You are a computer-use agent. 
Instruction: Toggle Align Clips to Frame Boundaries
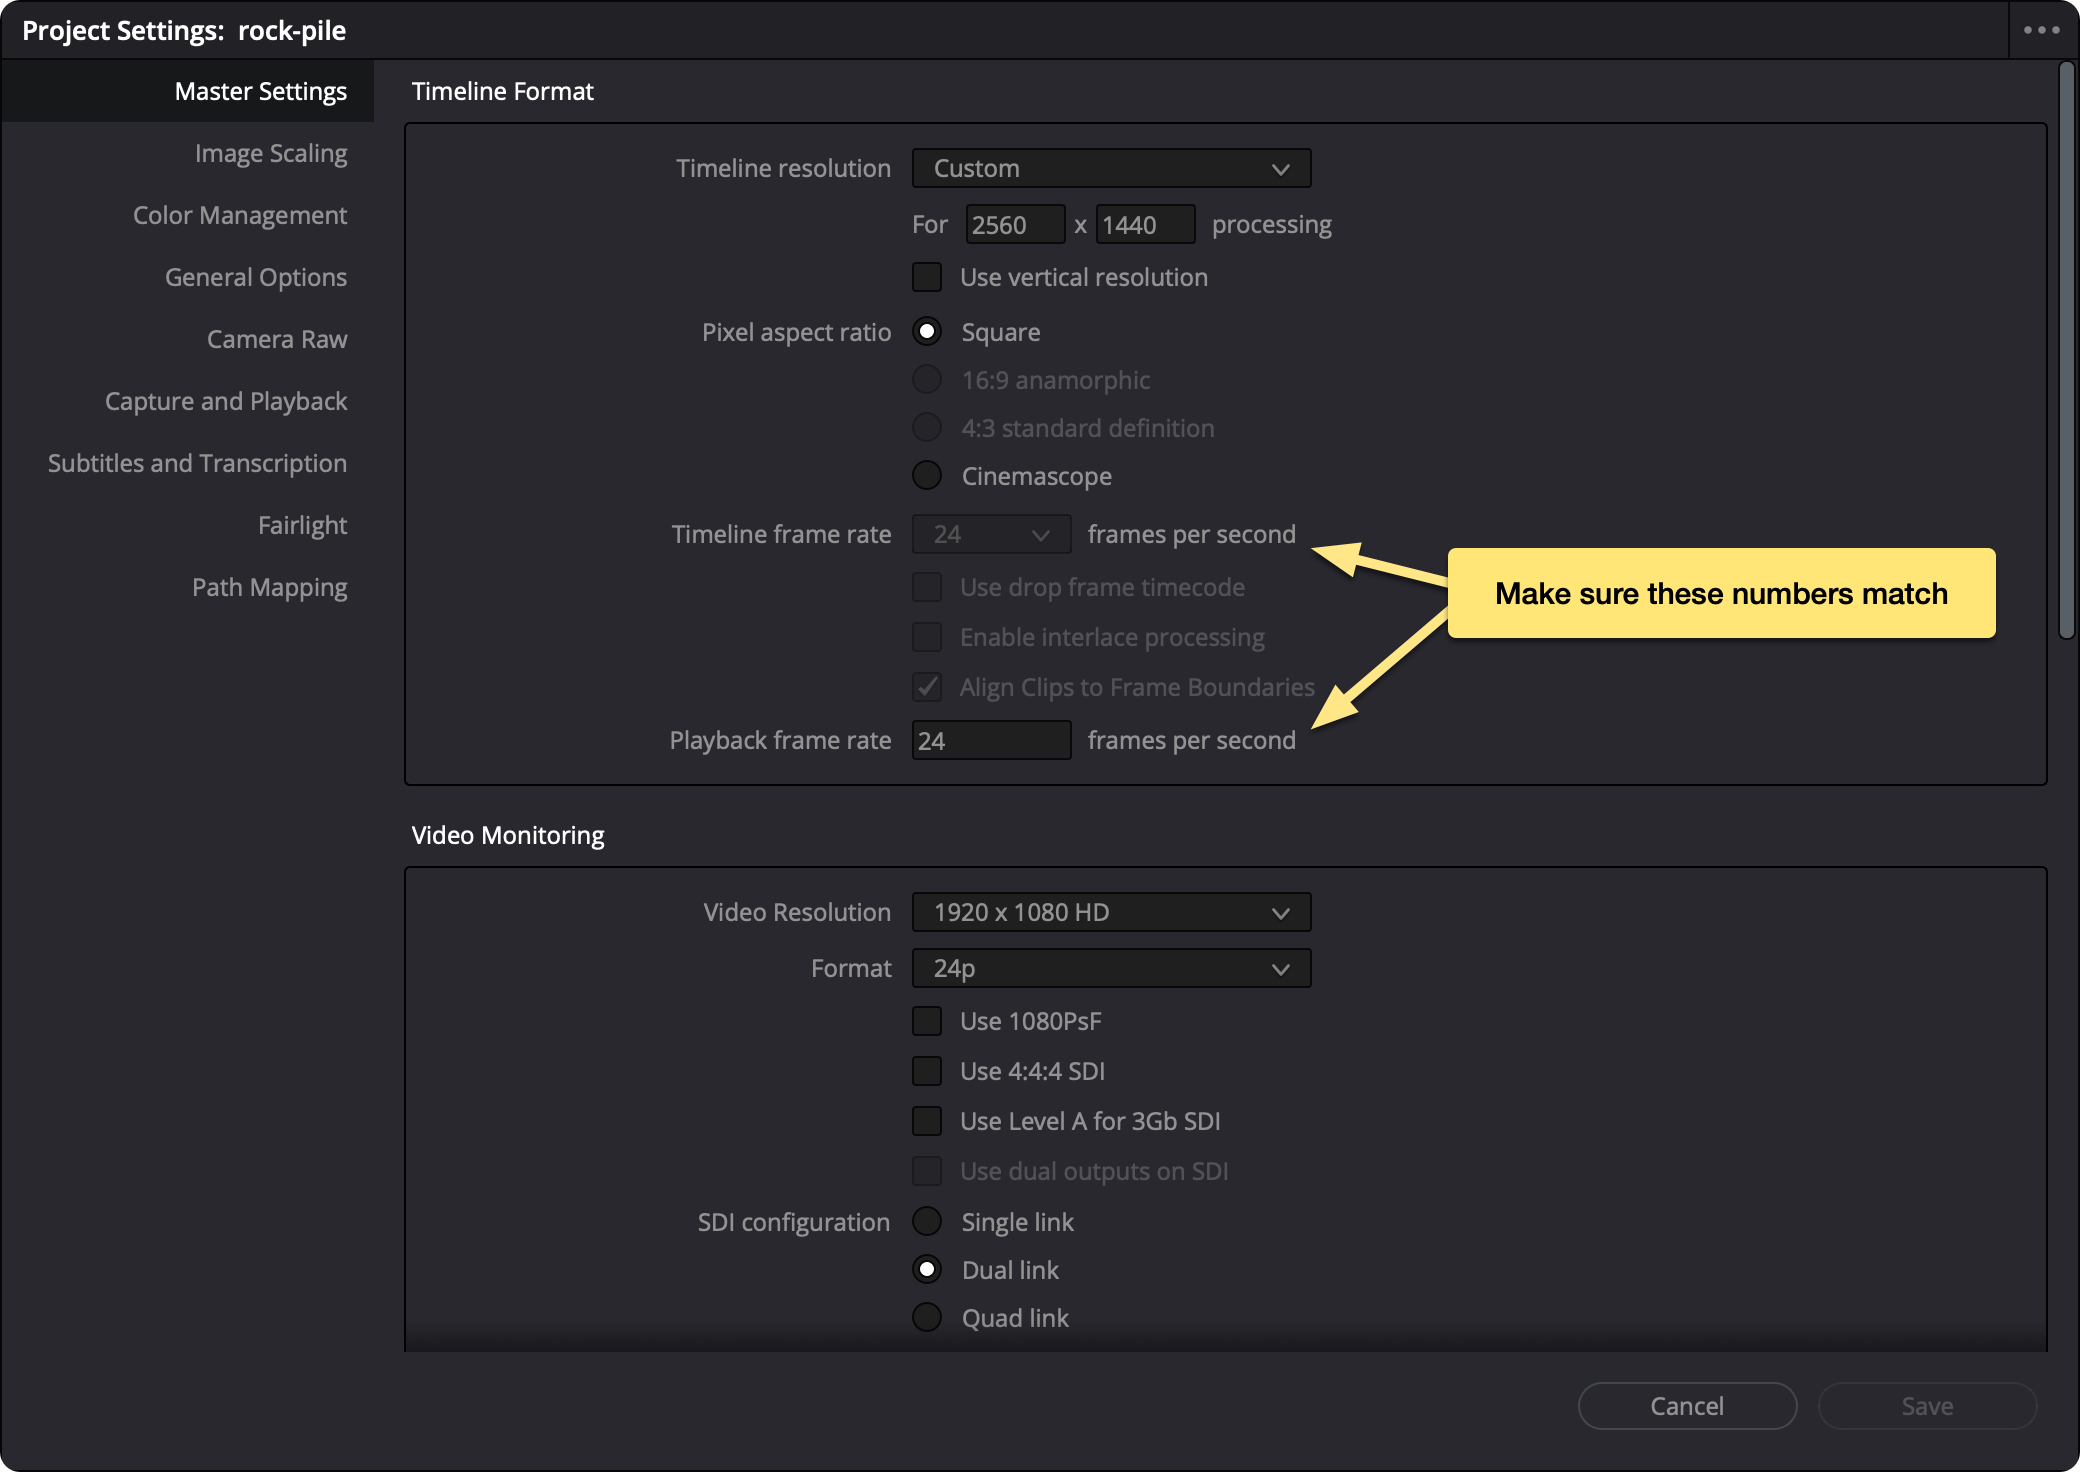927,687
